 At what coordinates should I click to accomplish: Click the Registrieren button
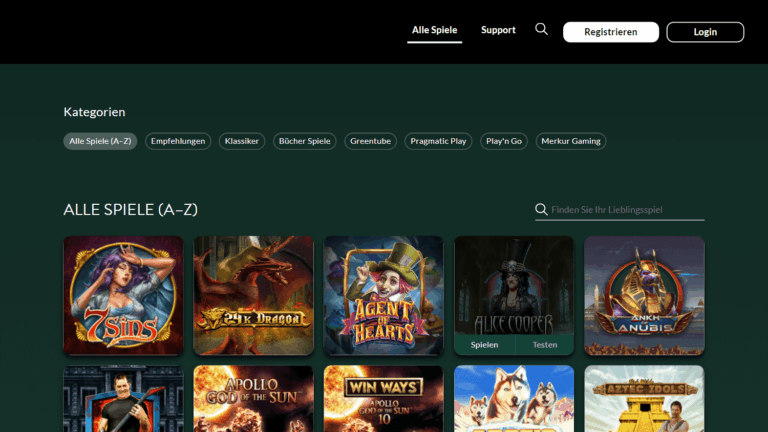(x=610, y=32)
